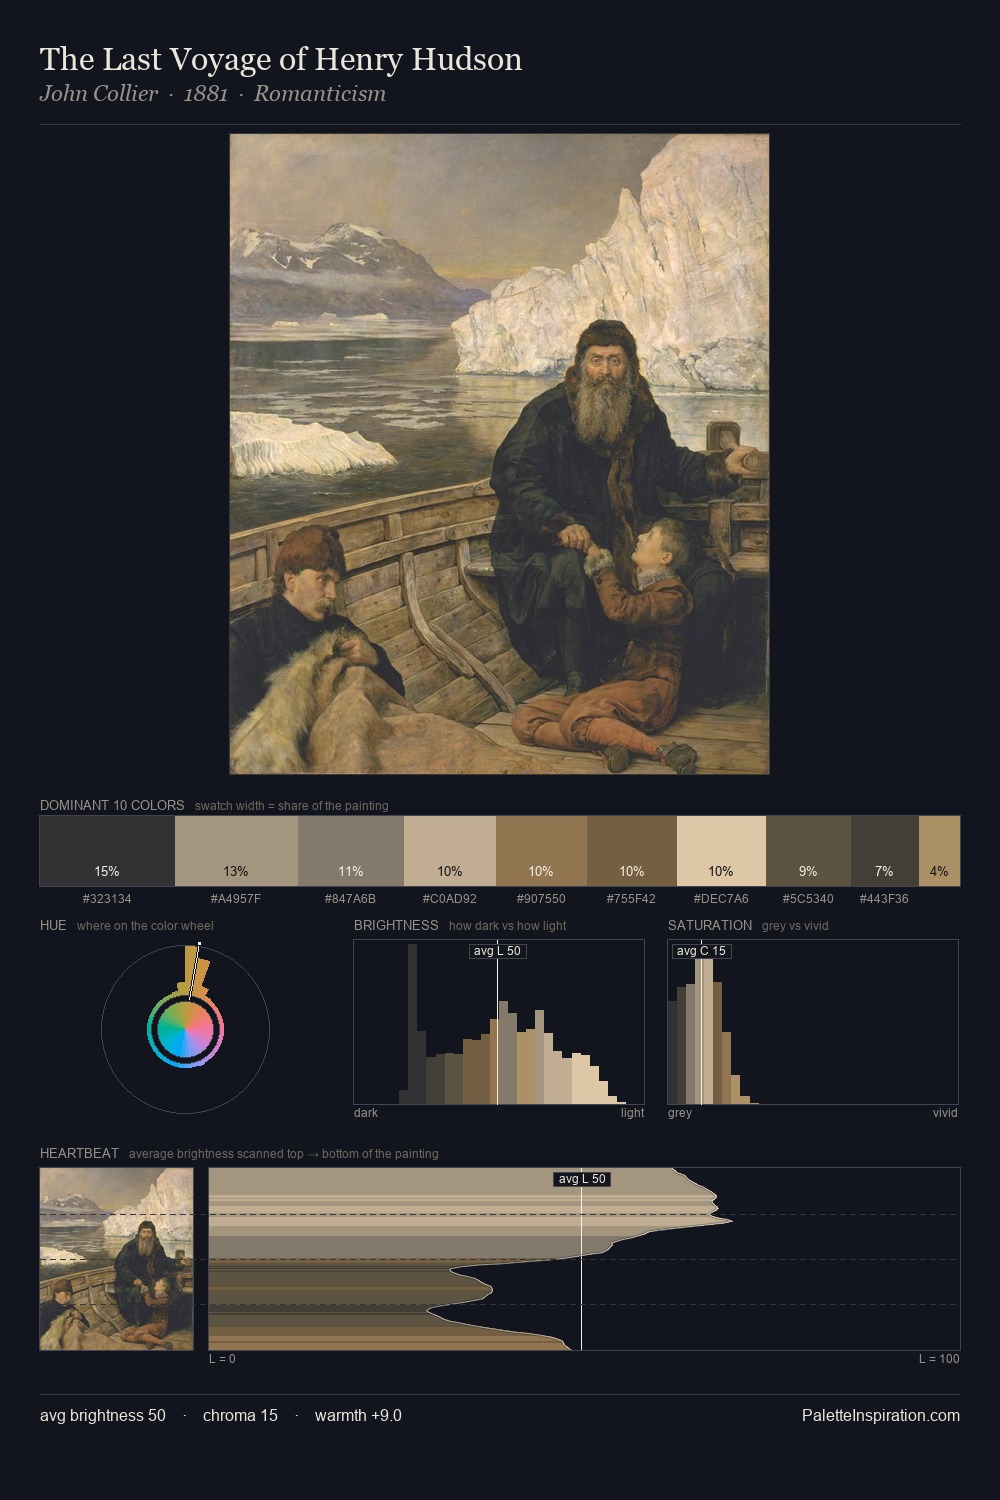The width and height of the screenshot is (1000, 1500).
Task: Click the style label "Romanticism"
Action: click(320, 94)
